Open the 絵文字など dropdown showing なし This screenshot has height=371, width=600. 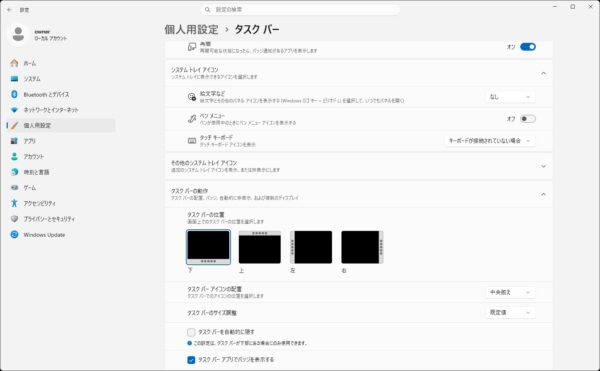click(510, 97)
